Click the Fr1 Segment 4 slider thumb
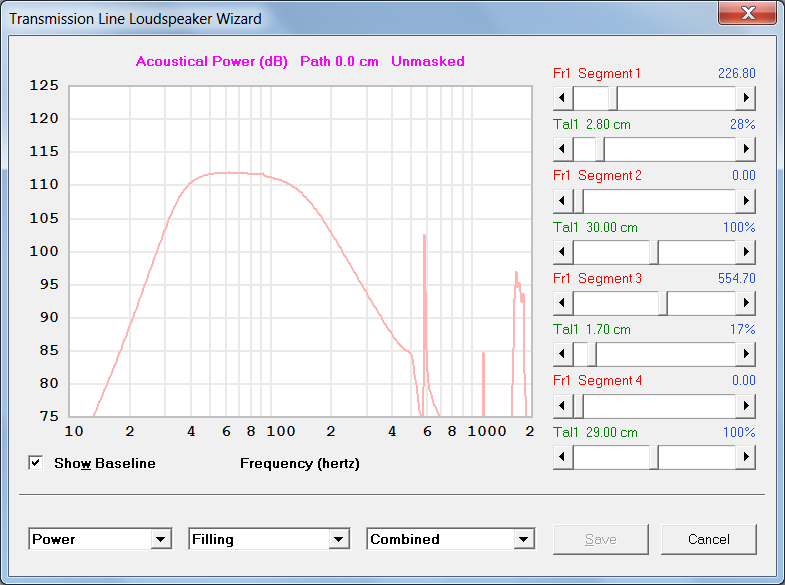The image size is (785, 585). pyautogui.click(x=578, y=405)
